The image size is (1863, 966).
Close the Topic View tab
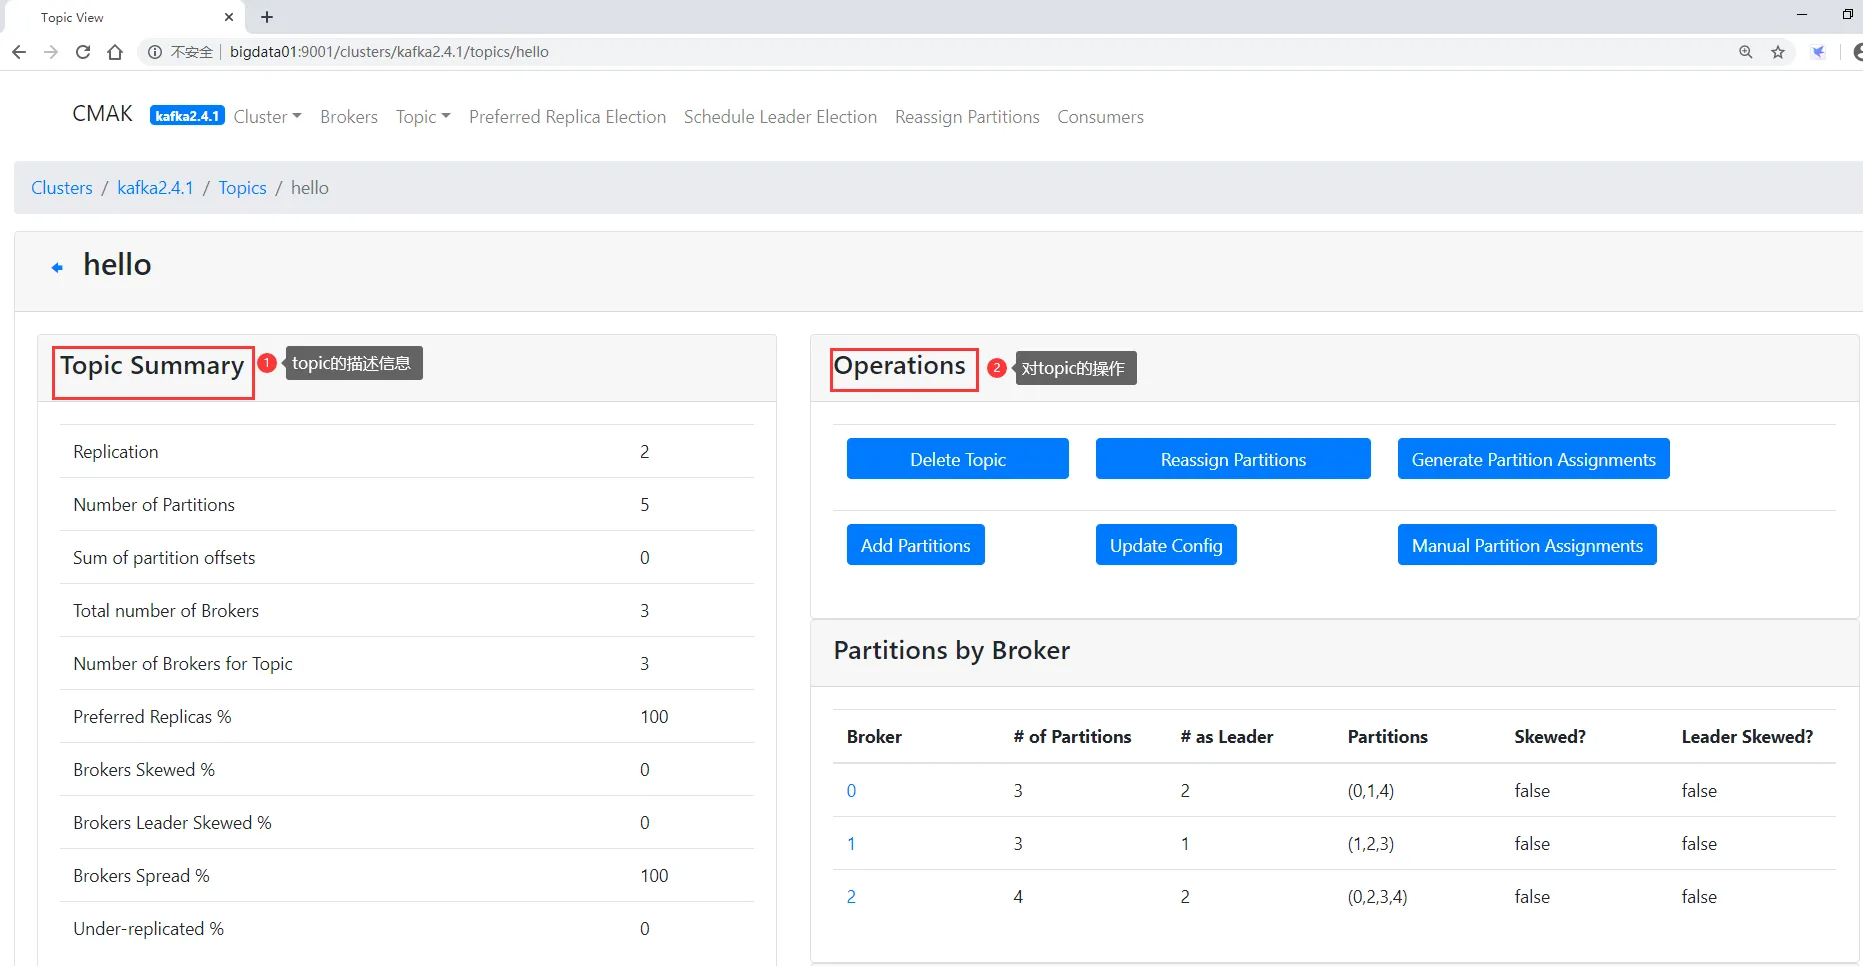229,17
